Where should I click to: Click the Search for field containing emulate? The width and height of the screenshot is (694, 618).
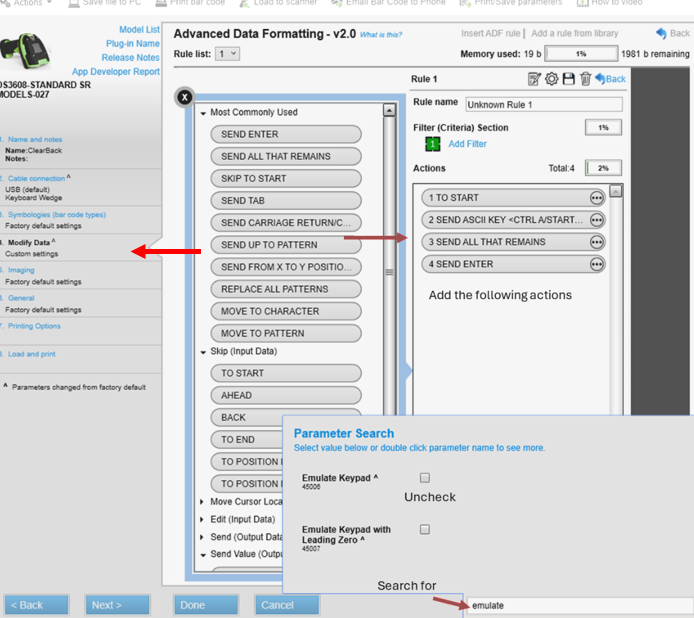point(579,605)
